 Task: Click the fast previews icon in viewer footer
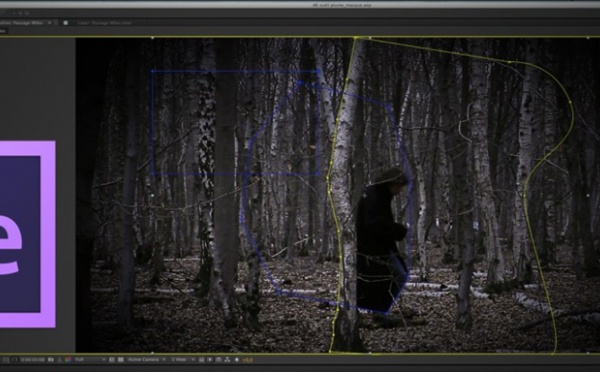click(210, 360)
